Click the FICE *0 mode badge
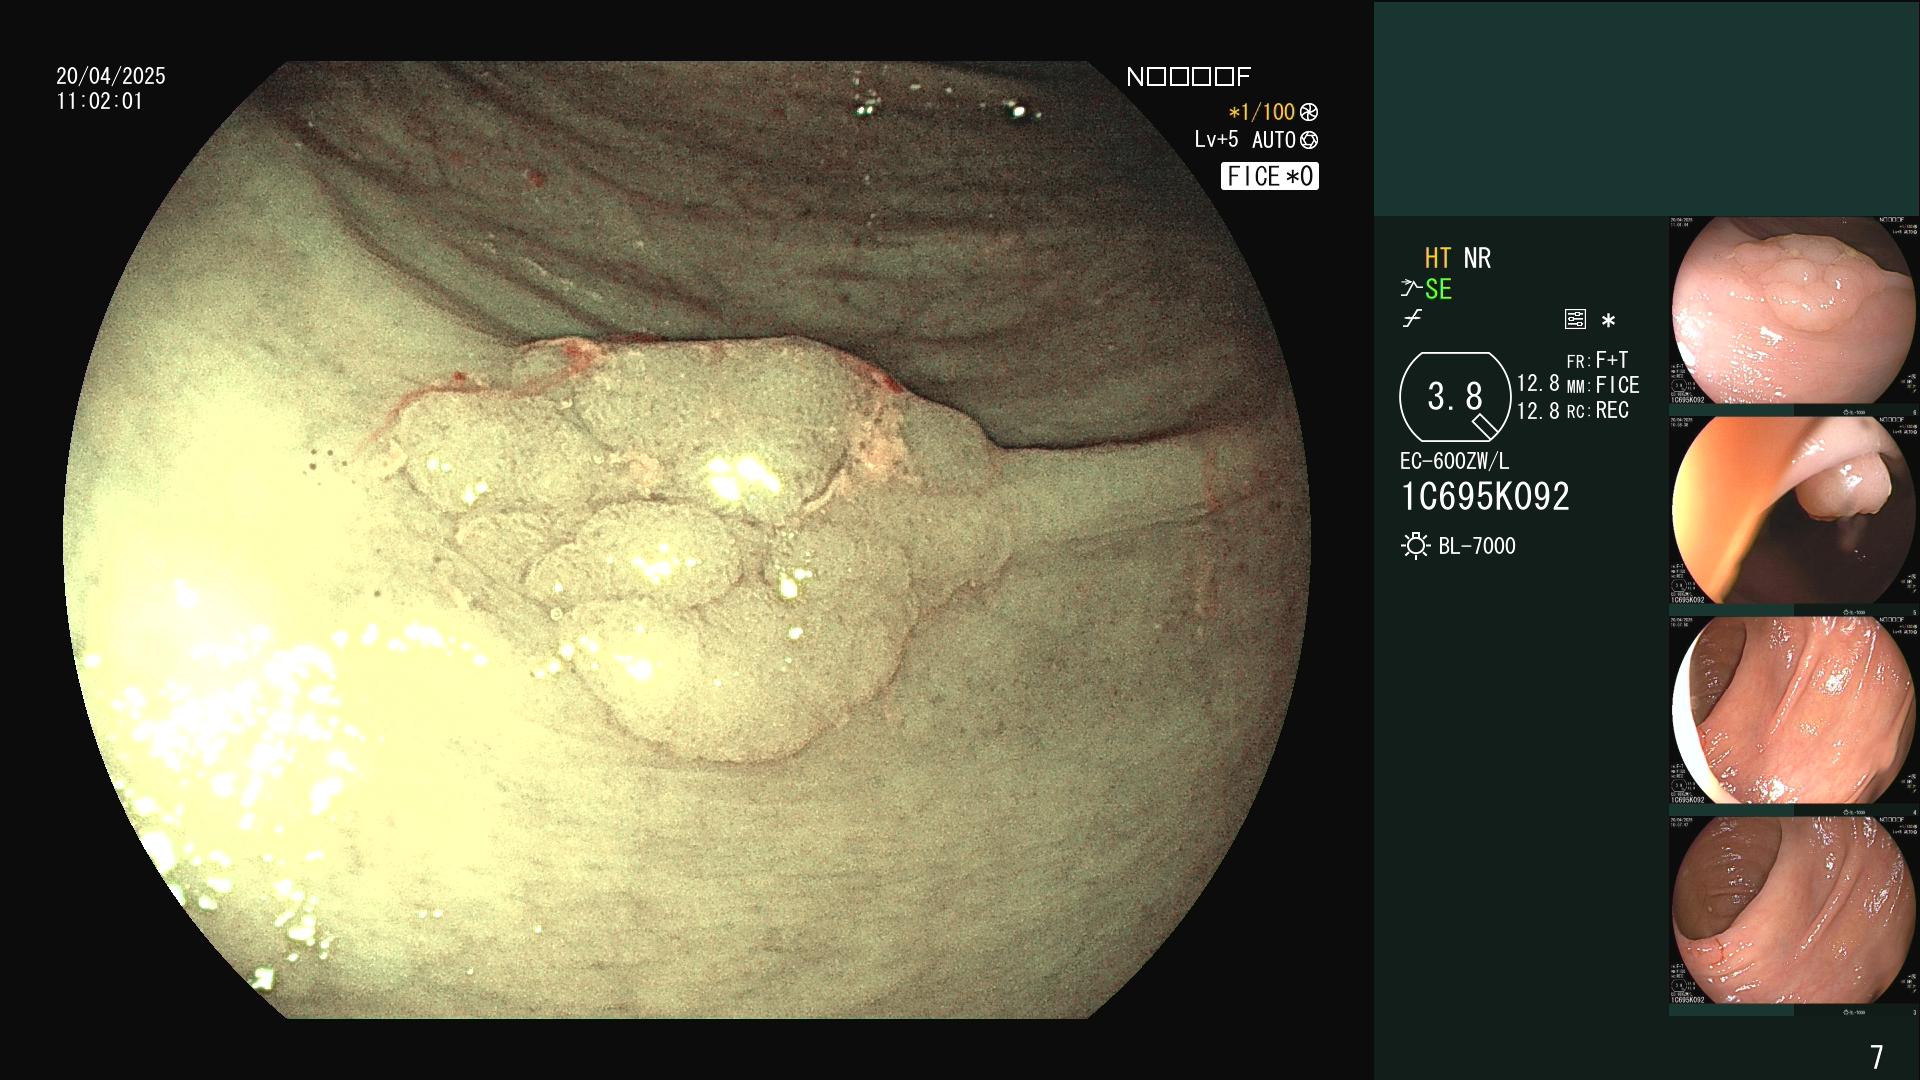The image size is (1920, 1080). coord(1270,176)
